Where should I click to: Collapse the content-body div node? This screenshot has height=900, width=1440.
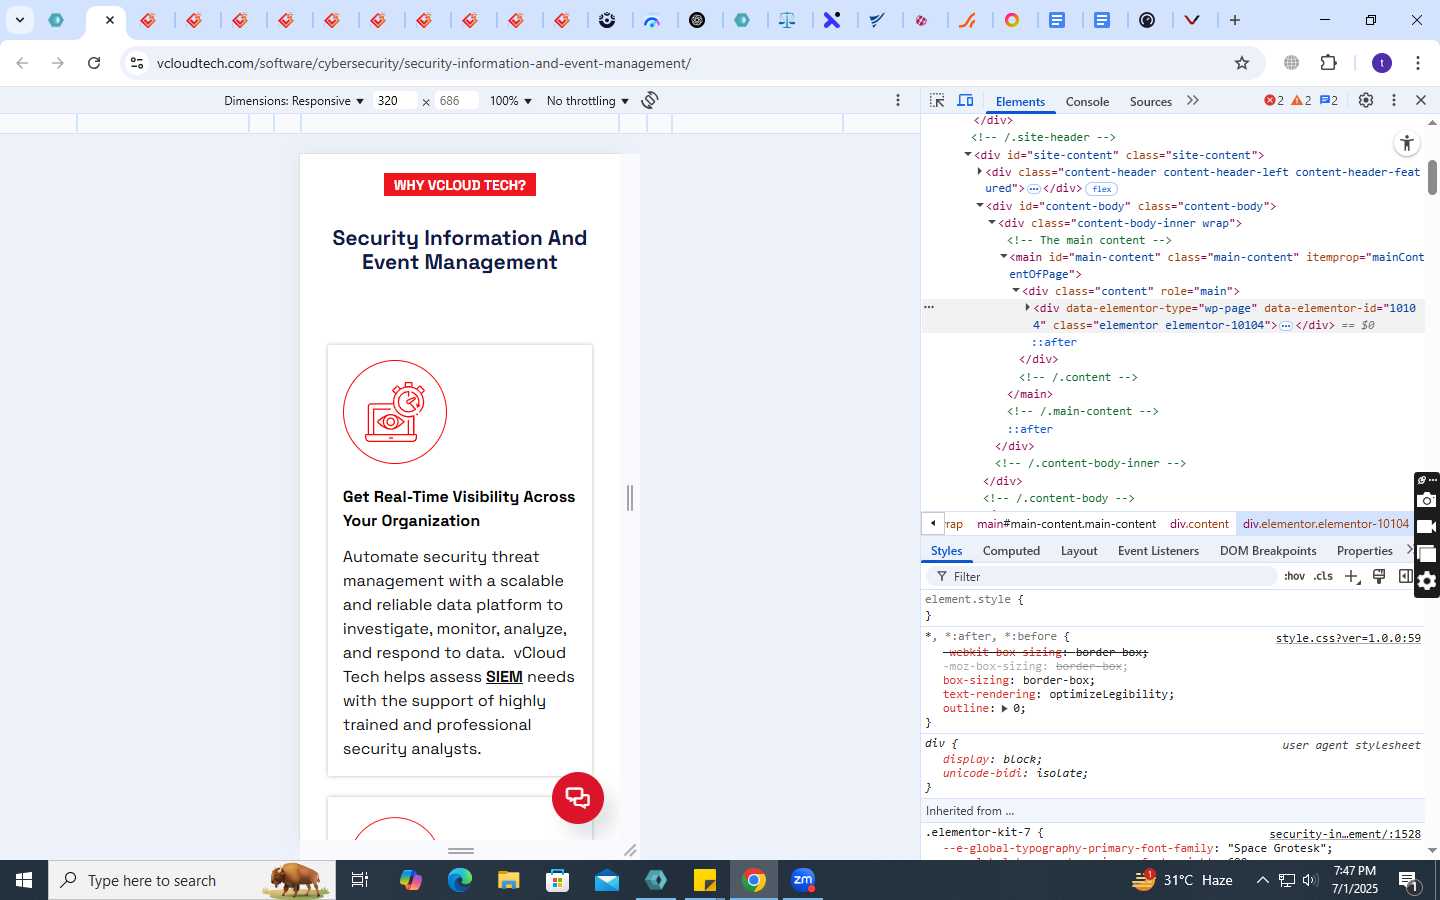980,206
